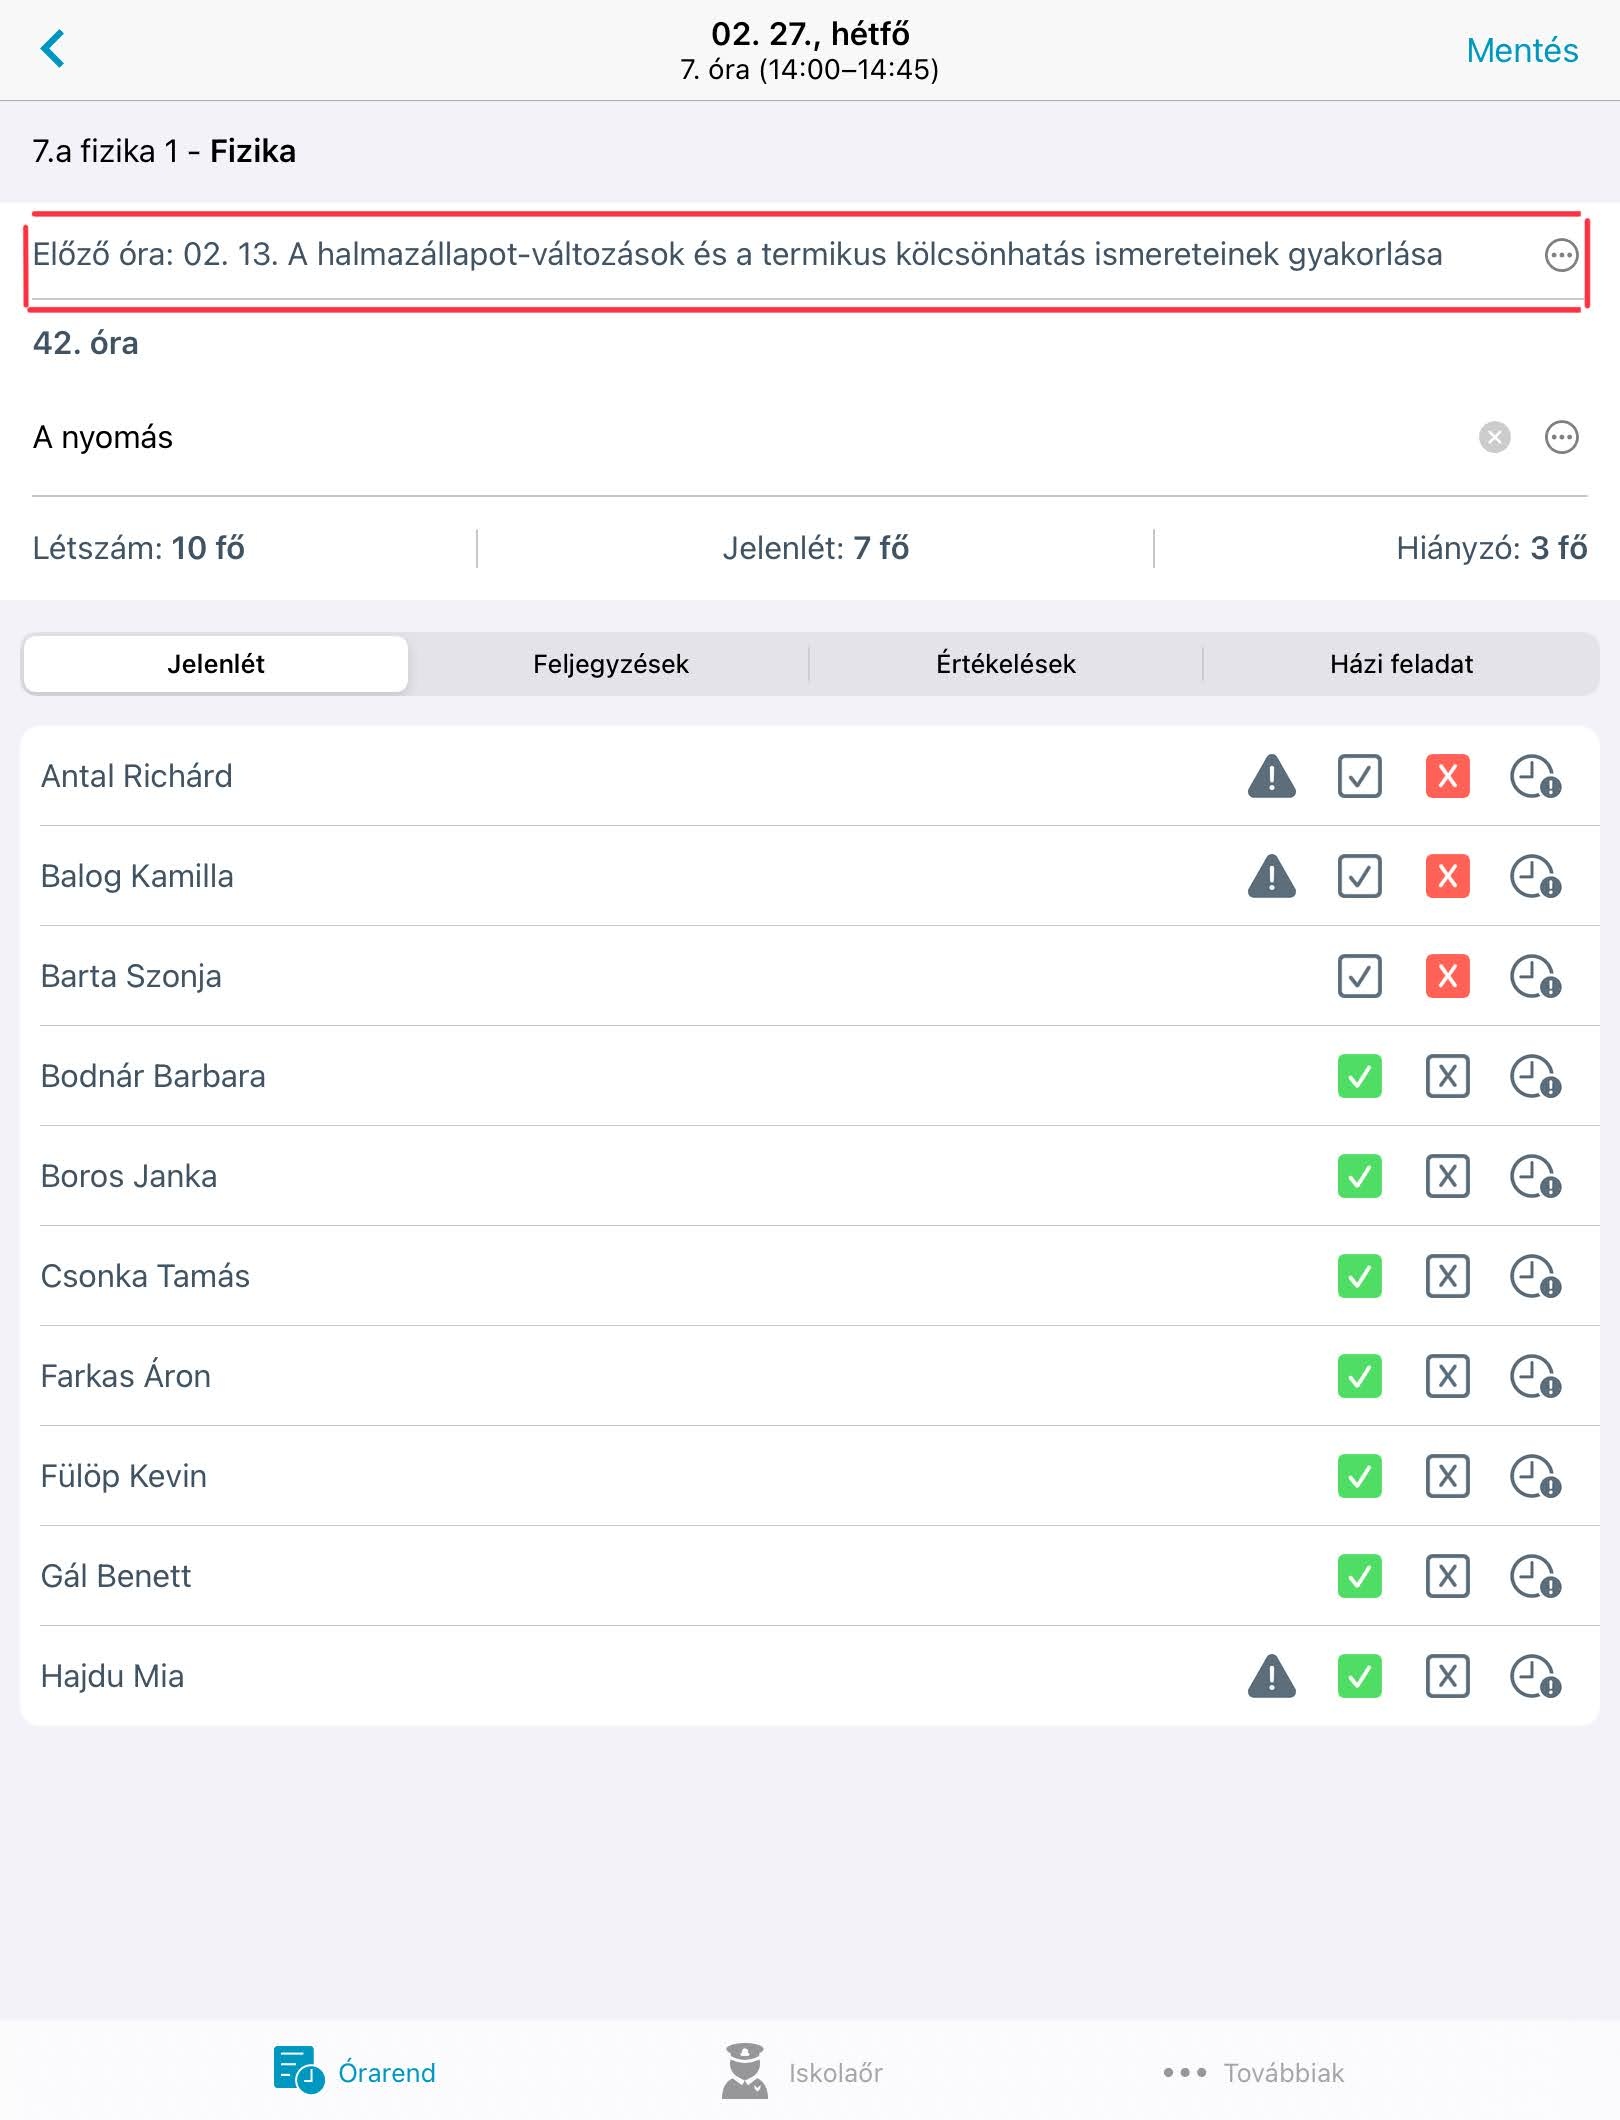
Task: Tap Mentés to save the lesson
Action: pos(1521,50)
